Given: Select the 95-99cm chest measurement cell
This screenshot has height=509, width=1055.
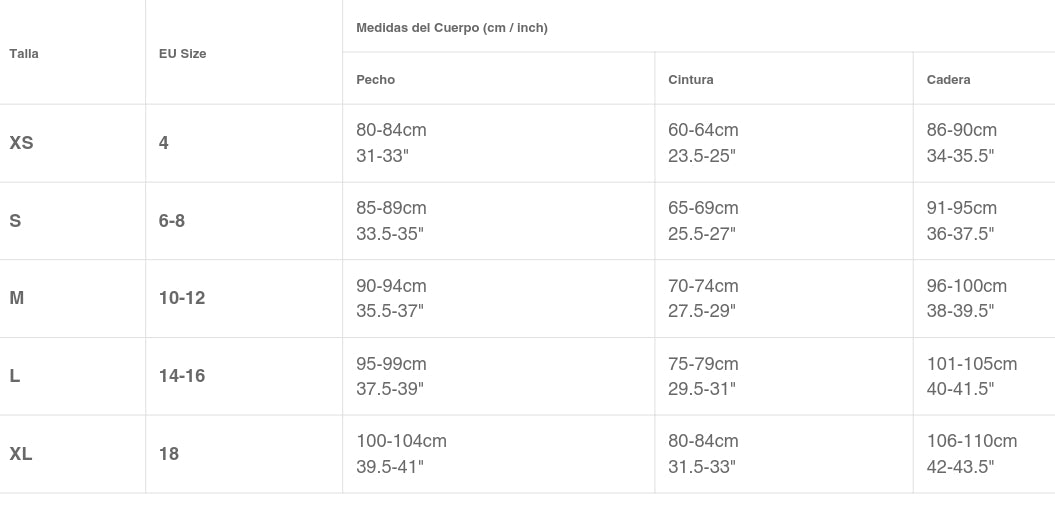Looking at the screenshot, I should pyautogui.click(x=391, y=364).
